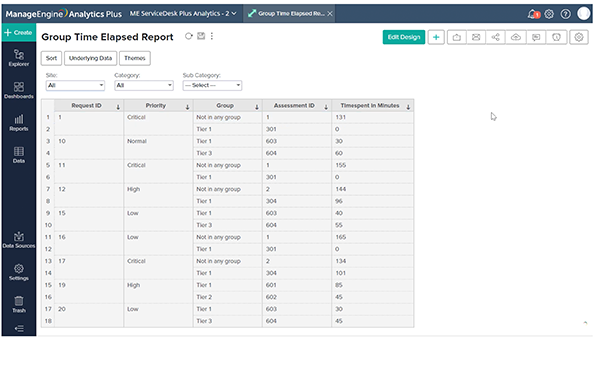The height and width of the screenshot is (375, 600).
Task: Click the cloud publish toolbar icon
Action: 516,37
